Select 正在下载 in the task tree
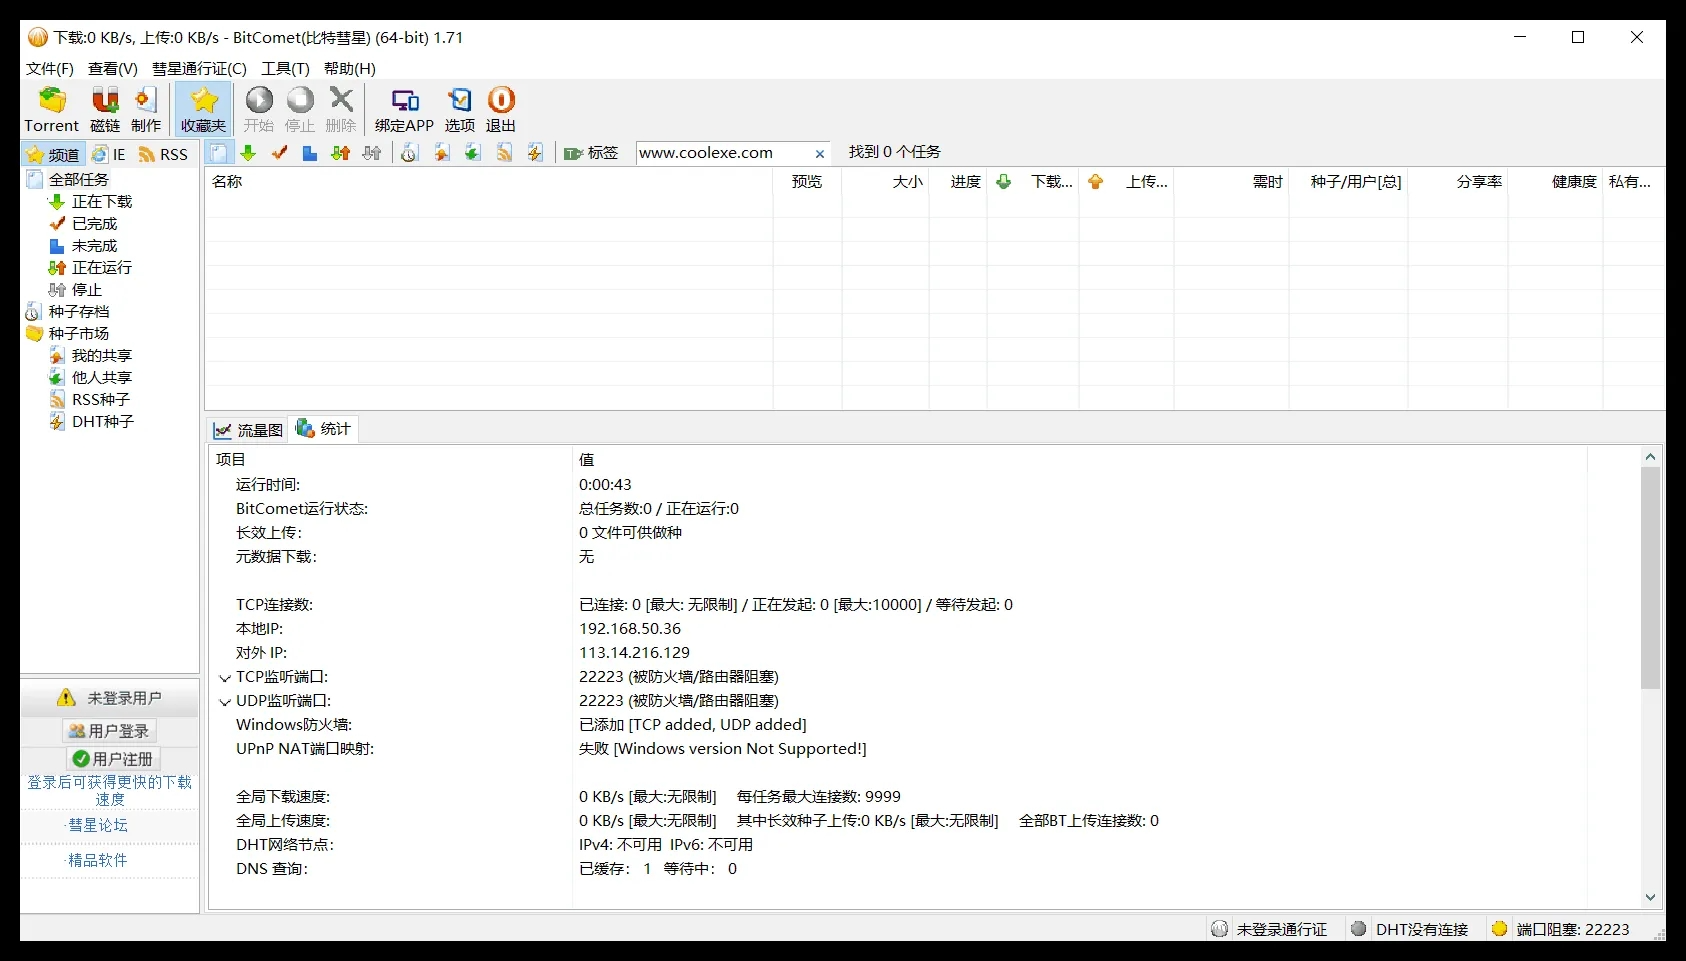Viewport: 1686px width, 961px height. (102, 202)
